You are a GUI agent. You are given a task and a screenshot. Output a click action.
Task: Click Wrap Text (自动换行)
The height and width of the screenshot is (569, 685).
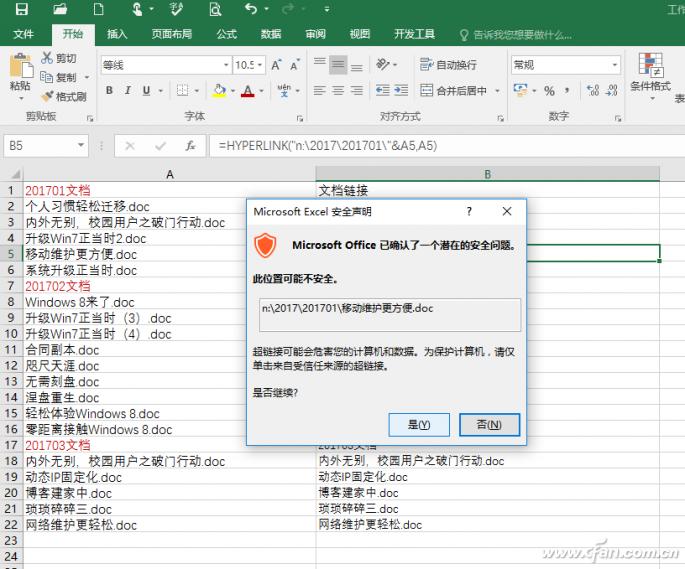[x=448, y=65]
